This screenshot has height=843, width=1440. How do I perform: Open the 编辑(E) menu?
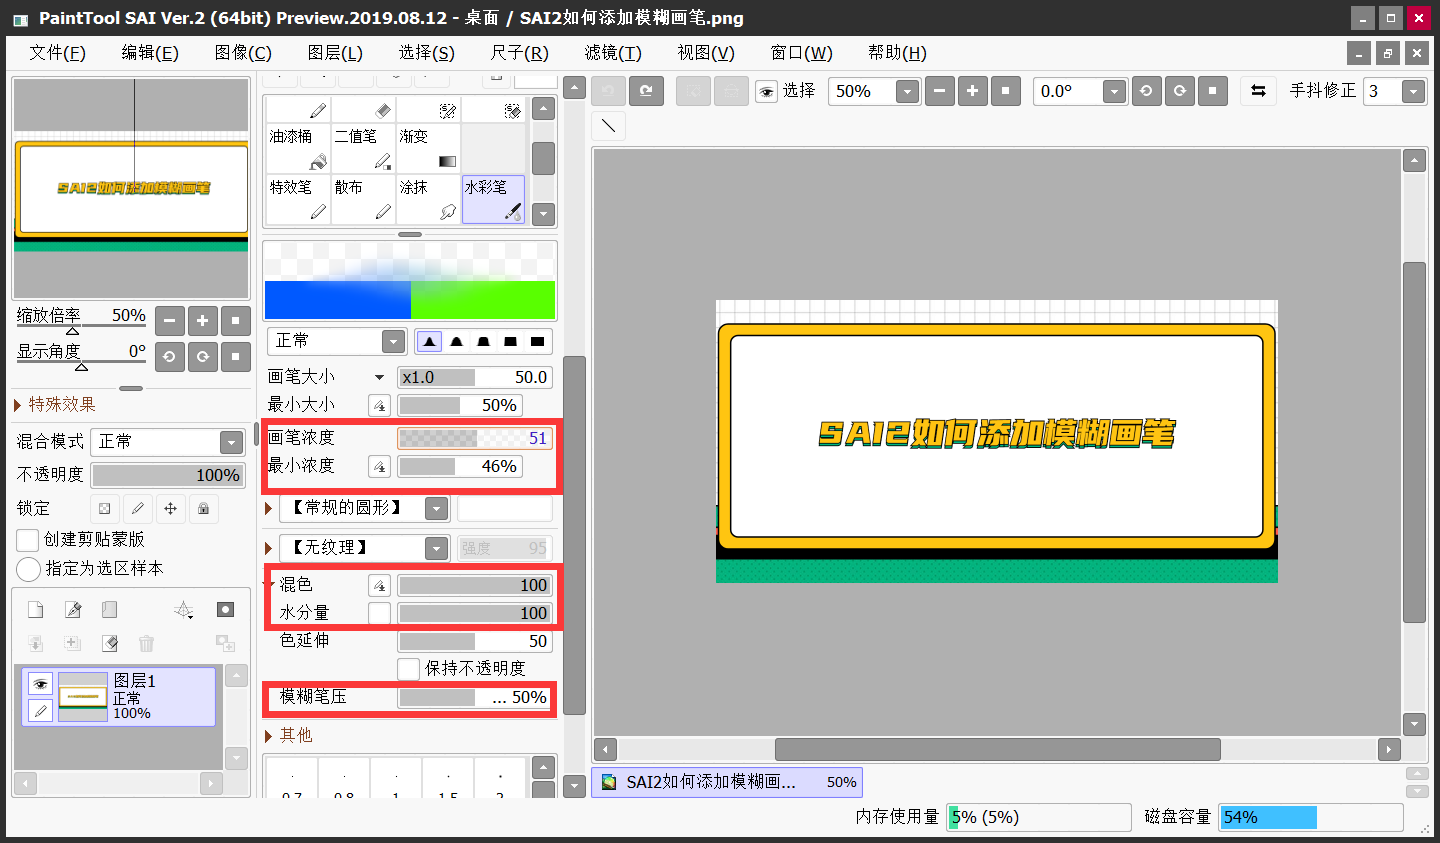[150, 53]
